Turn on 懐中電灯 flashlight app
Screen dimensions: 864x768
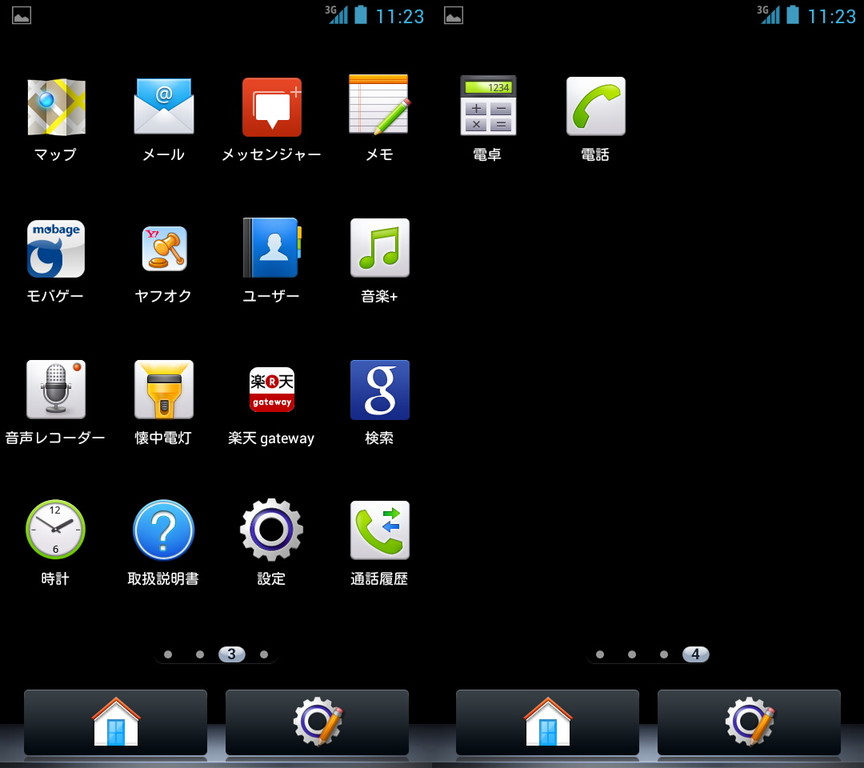coord(164,389)
